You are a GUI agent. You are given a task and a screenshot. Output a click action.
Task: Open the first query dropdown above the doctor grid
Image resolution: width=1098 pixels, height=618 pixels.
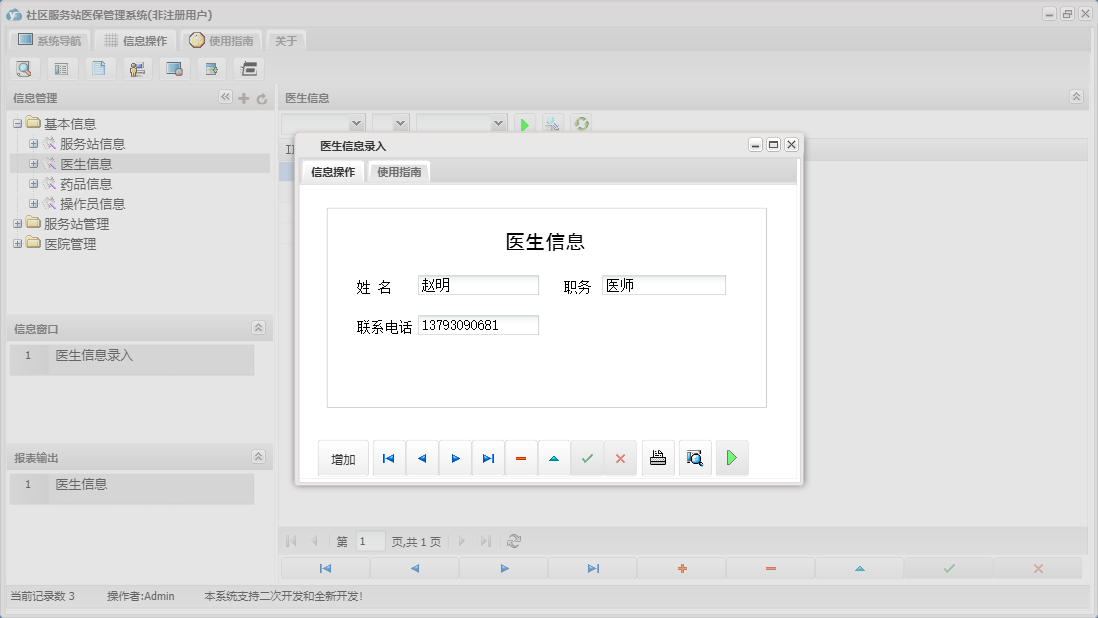click(321, 123)
